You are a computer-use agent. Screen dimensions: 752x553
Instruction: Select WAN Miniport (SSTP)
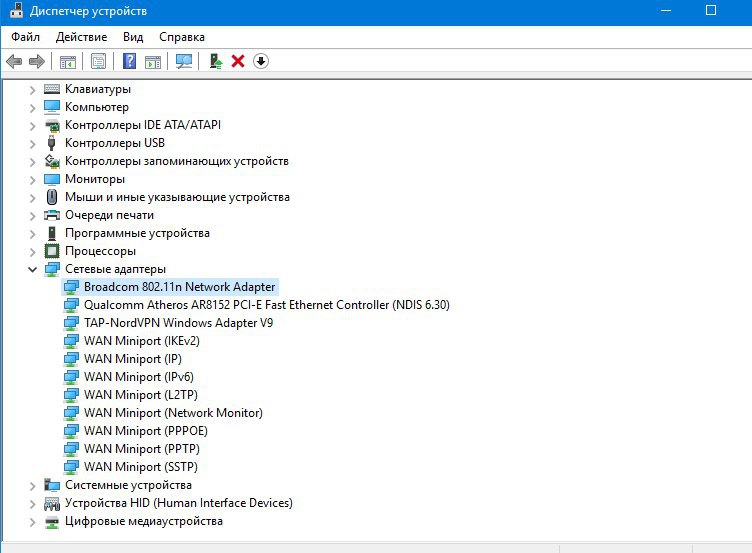[x=141, y=467]
